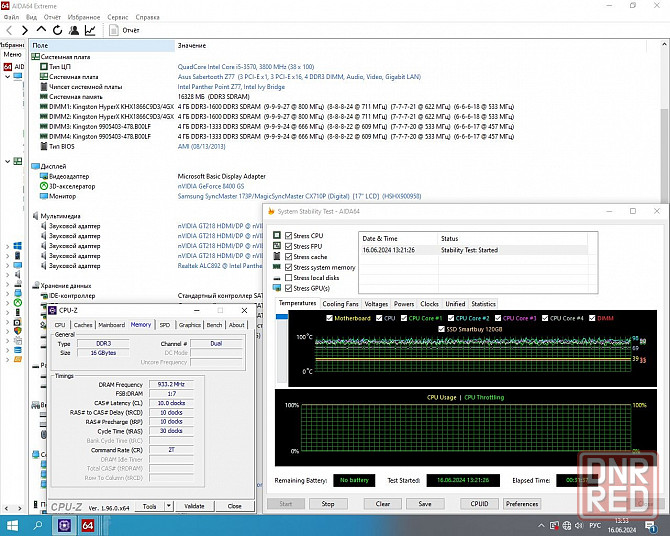The width and height of the screenshot is (670, 536).
Task: Switch to the Powers tab
Action: pyautogui.click(x=404, y=304)
